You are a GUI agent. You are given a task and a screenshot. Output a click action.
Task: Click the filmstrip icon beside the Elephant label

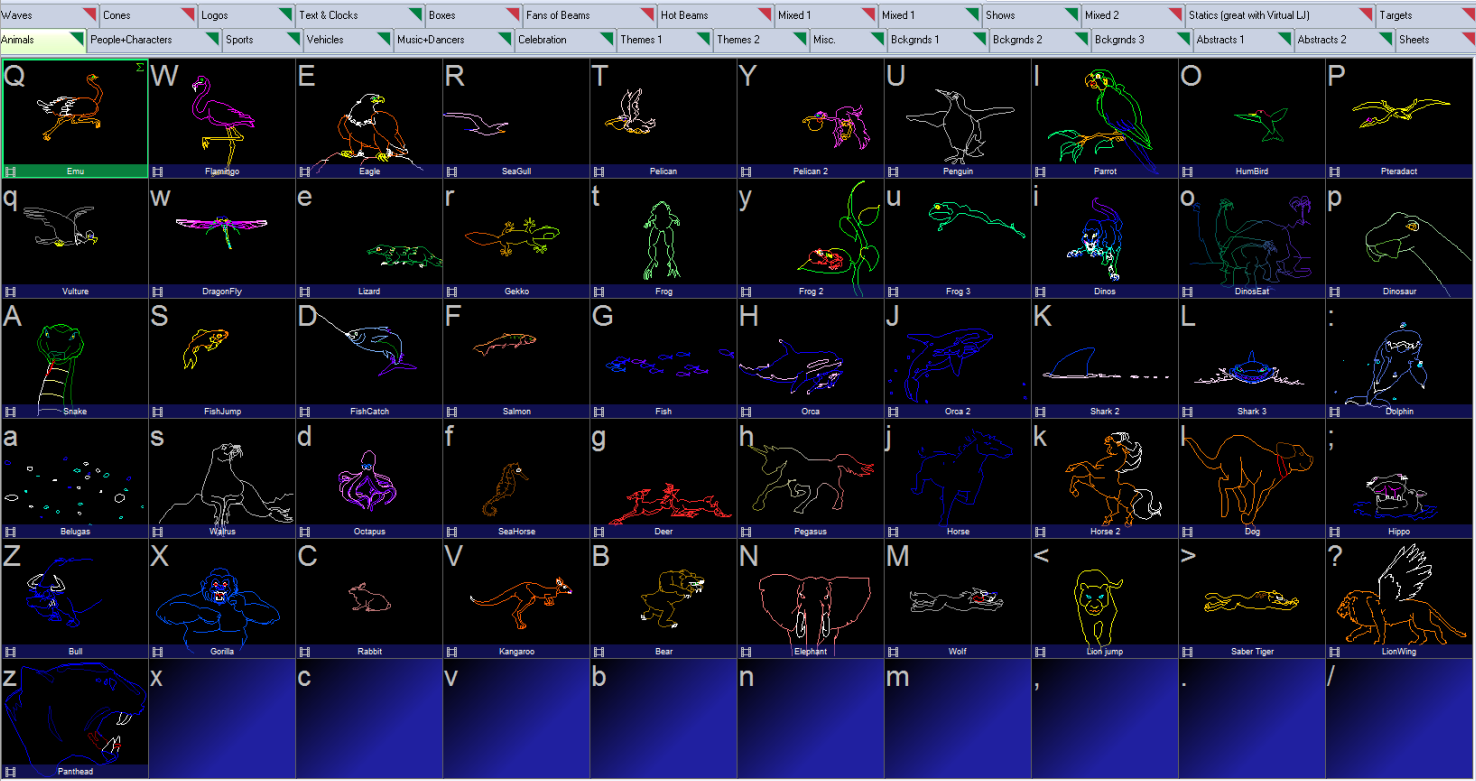[746, 651]
